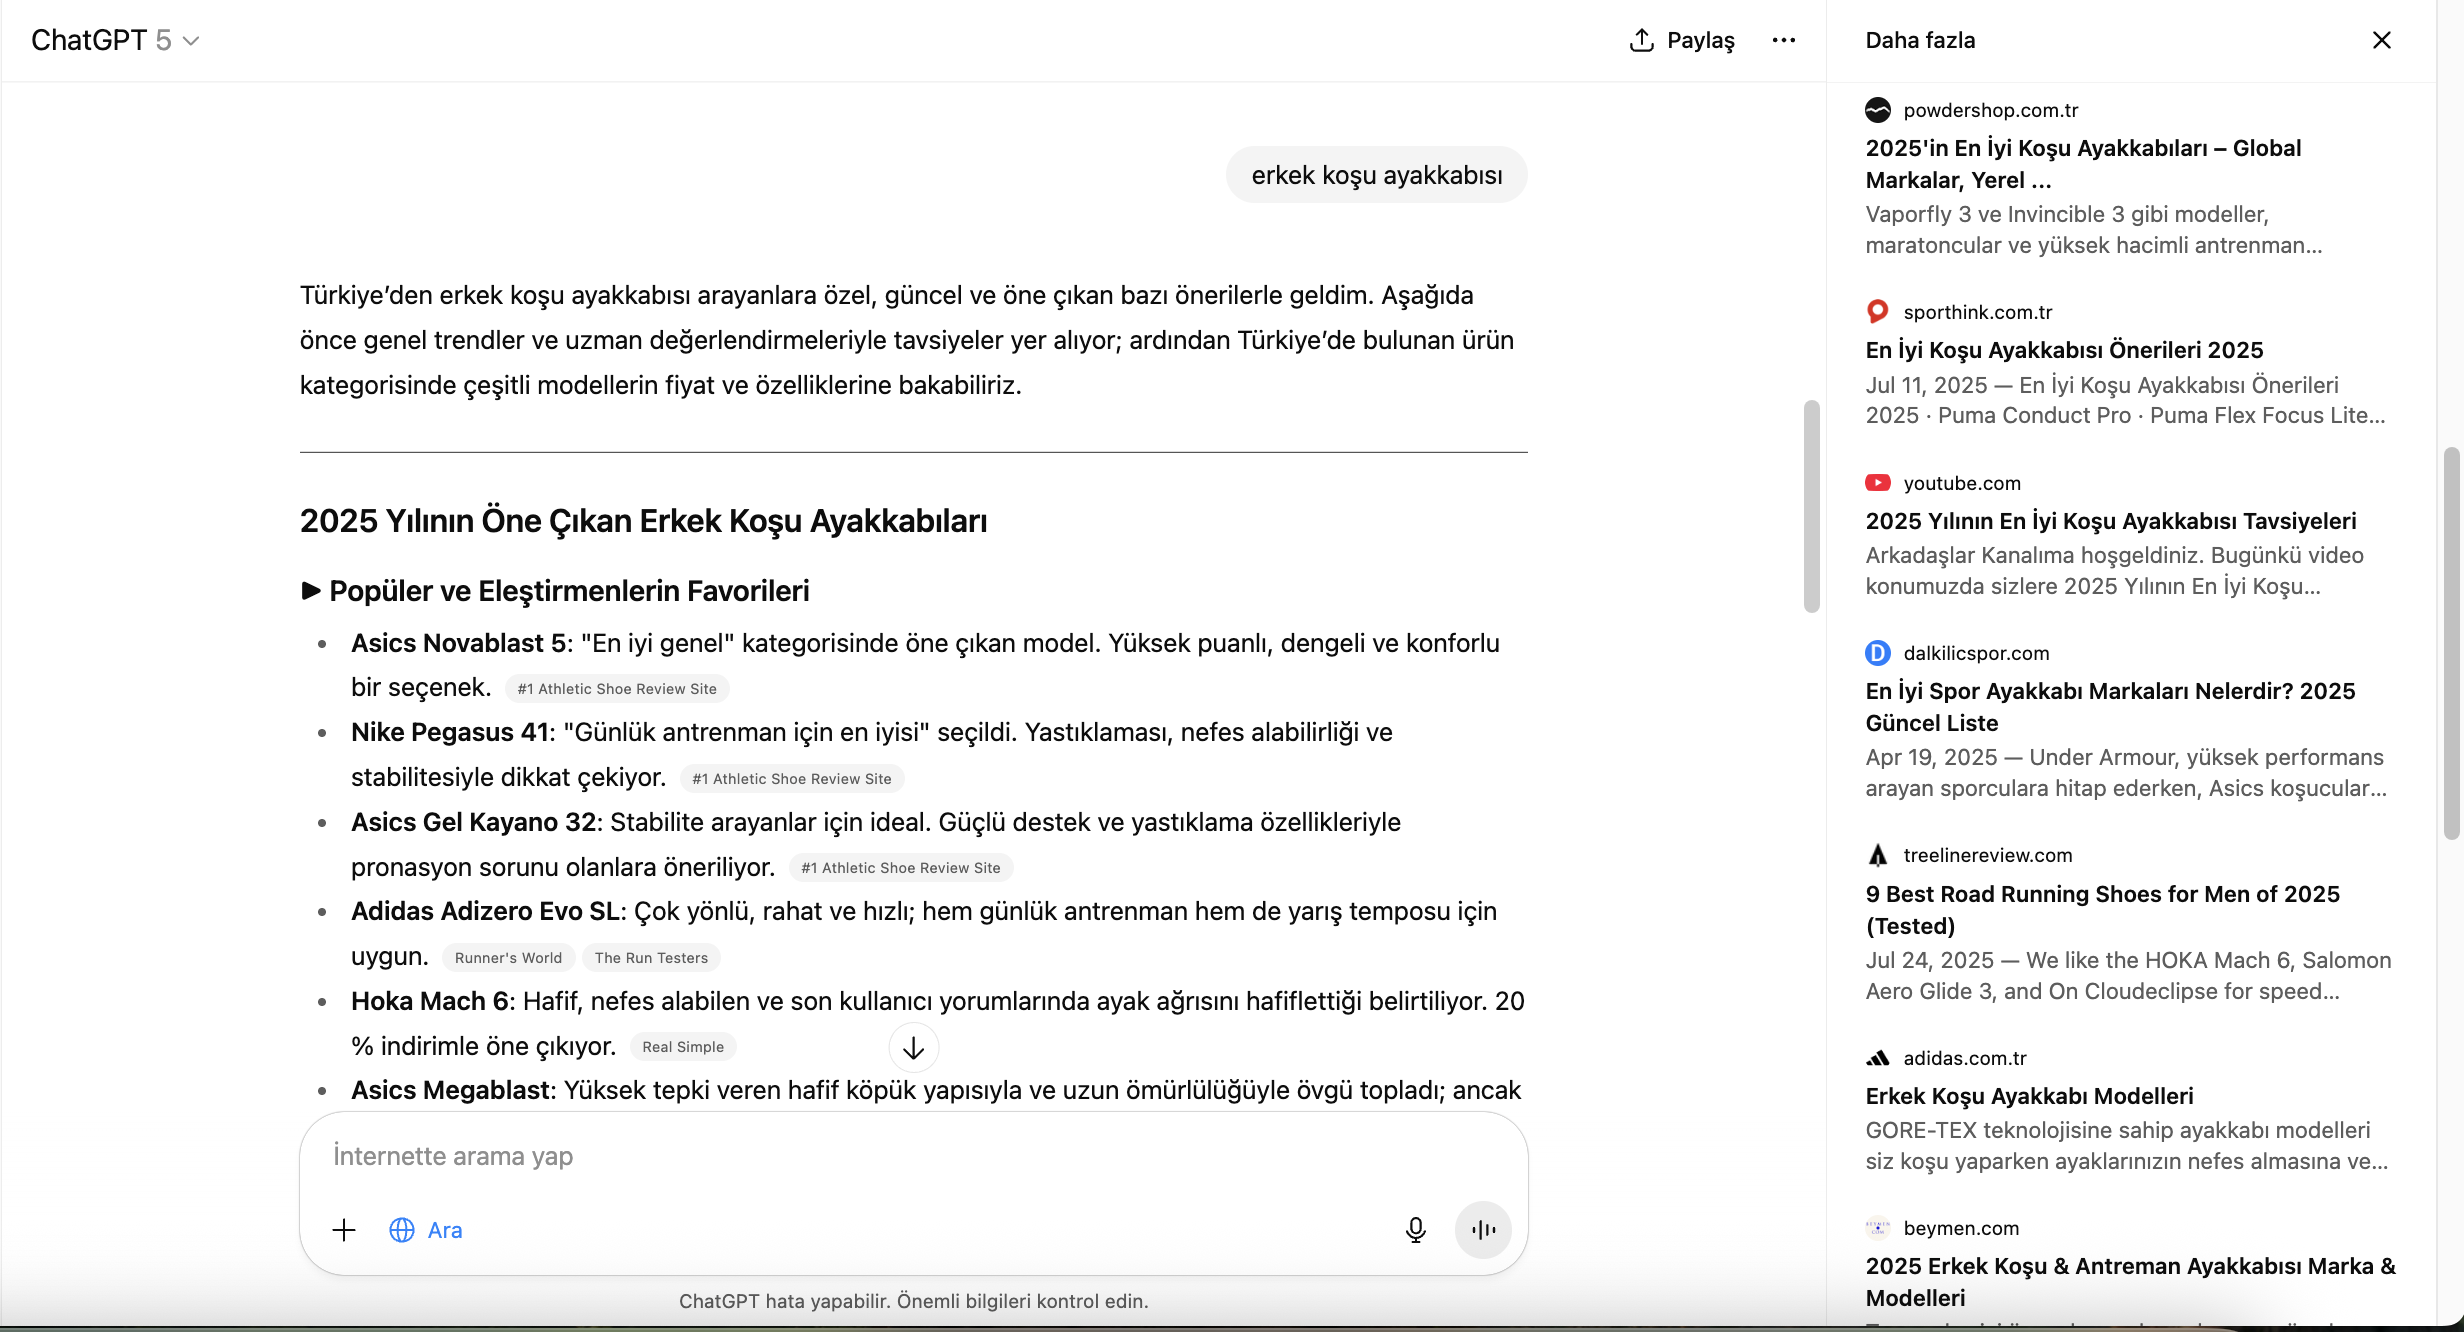Click the dalkilicspor.com source favicon
The width and height of the screenshot is (2464, 1332).
click(1878, 653)
